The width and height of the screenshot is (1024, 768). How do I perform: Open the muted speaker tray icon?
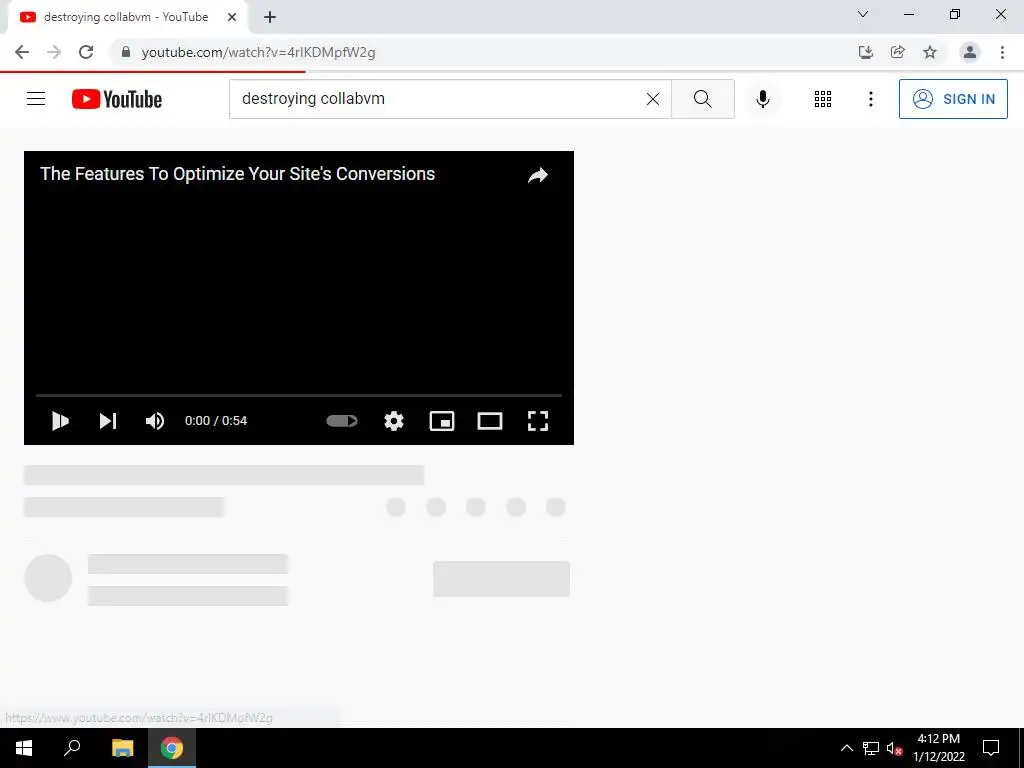(895, 748)
